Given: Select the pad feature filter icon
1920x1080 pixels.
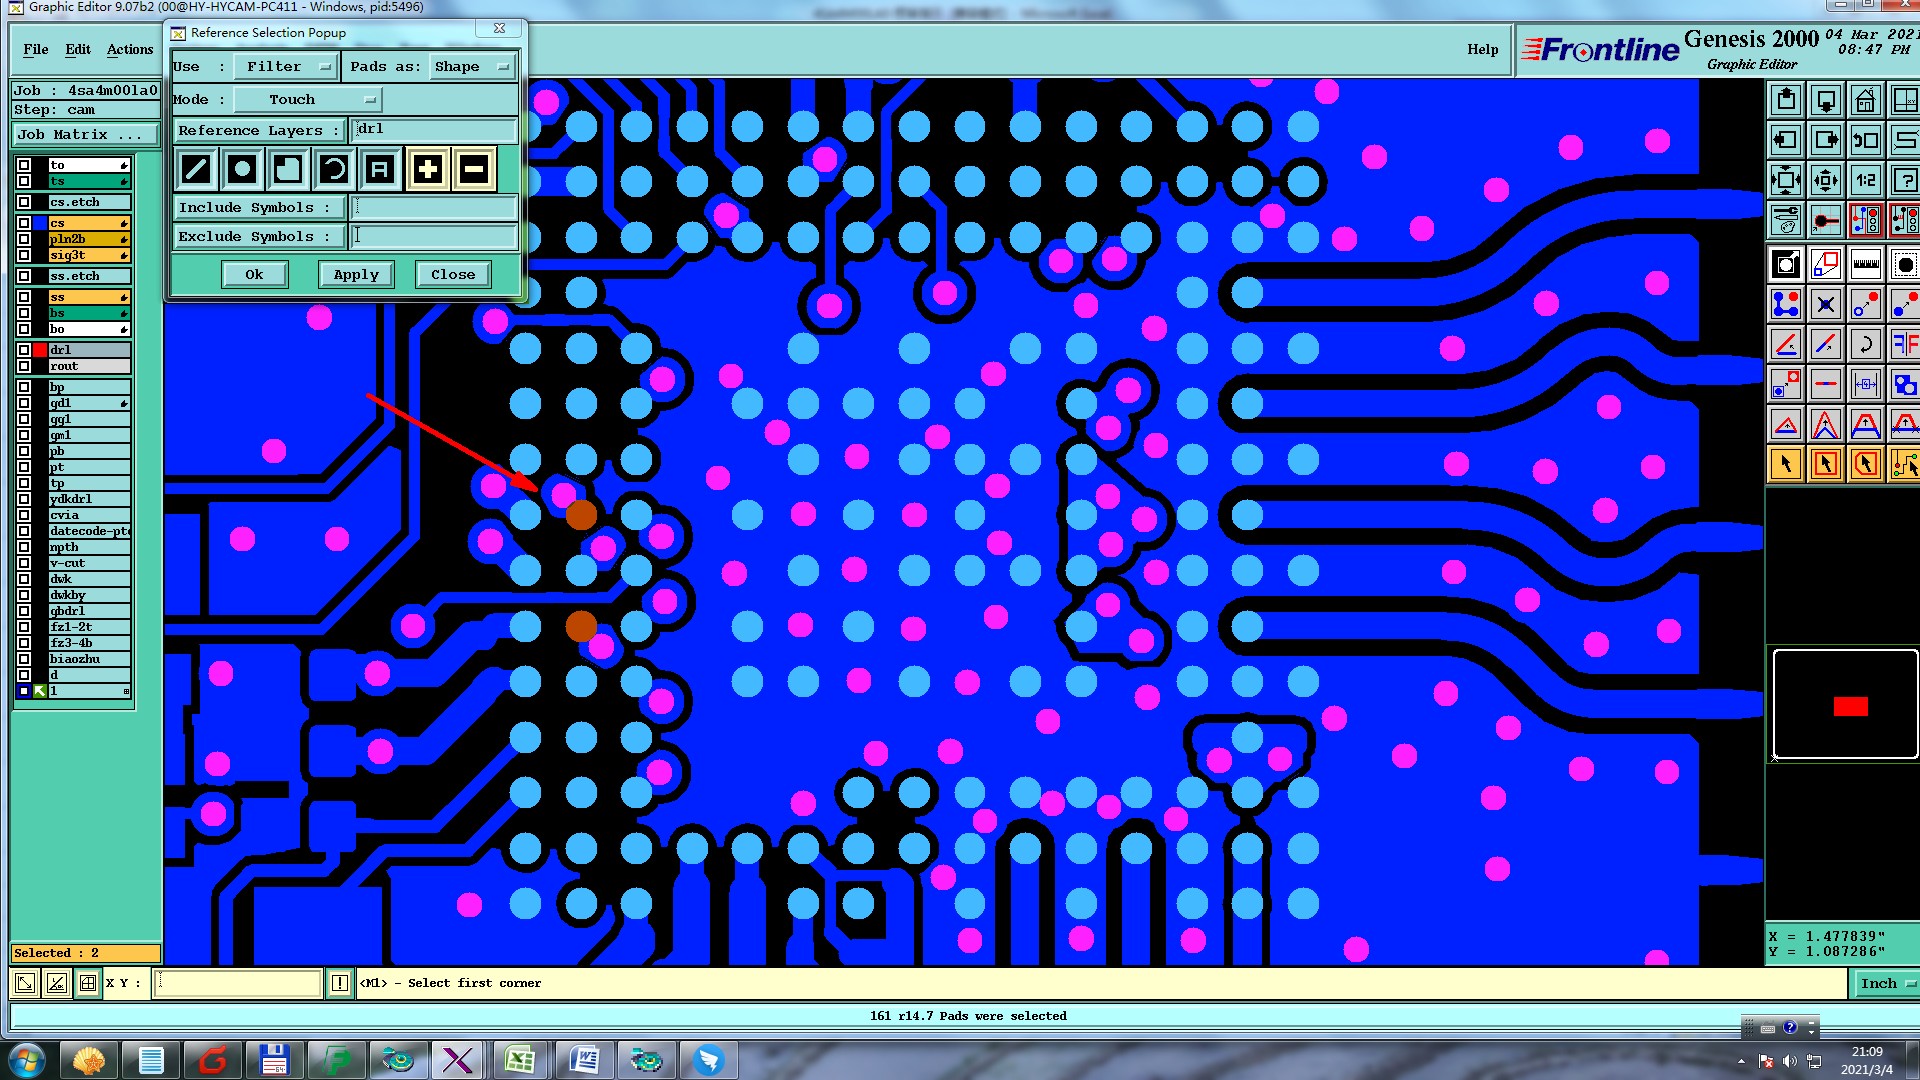Looking at the screenshot, I should [242, 170].
